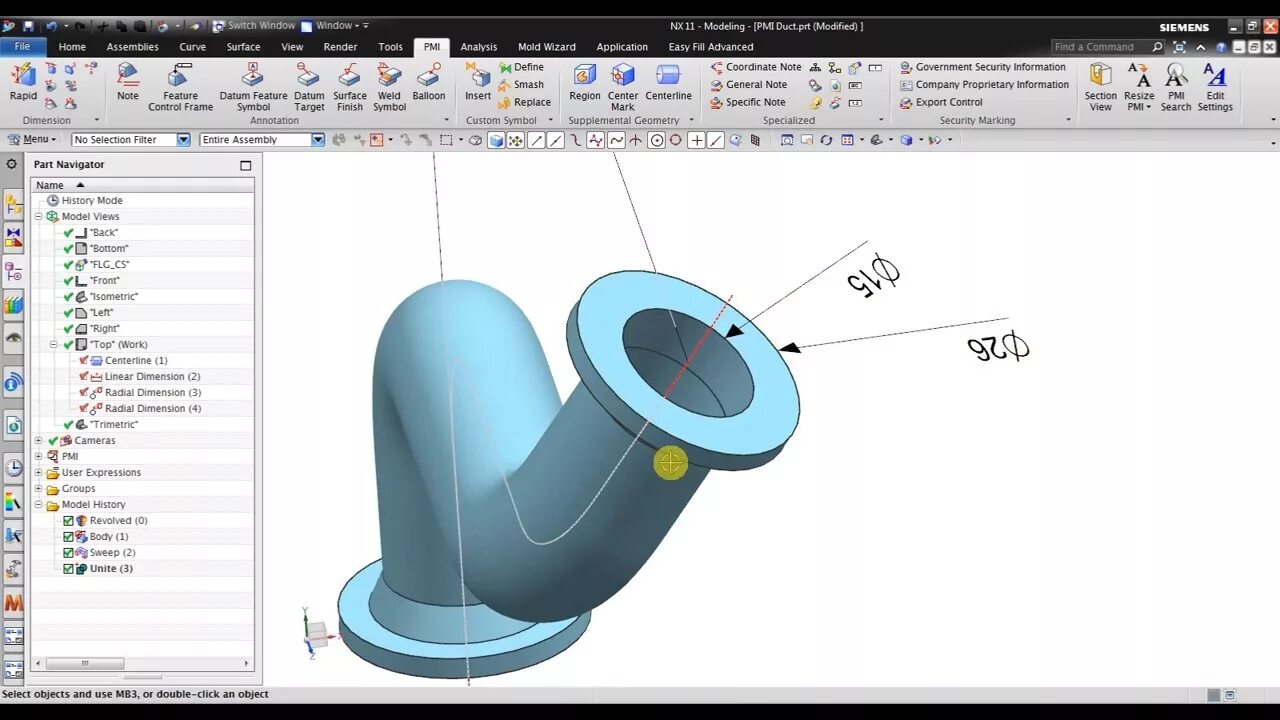This screenshot has height=720, width=1280.
Task: Uncheck the Unite (3) feature in Model History
Action: 68,568
